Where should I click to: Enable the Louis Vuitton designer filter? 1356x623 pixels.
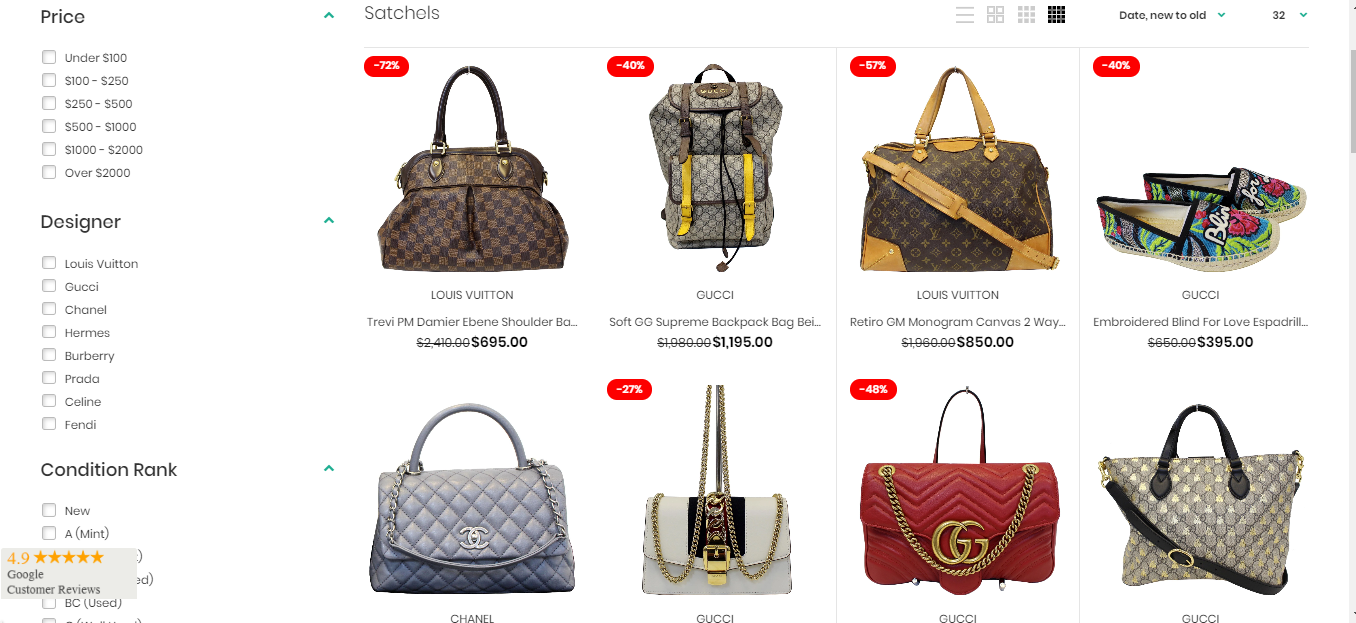pos(49,263)
